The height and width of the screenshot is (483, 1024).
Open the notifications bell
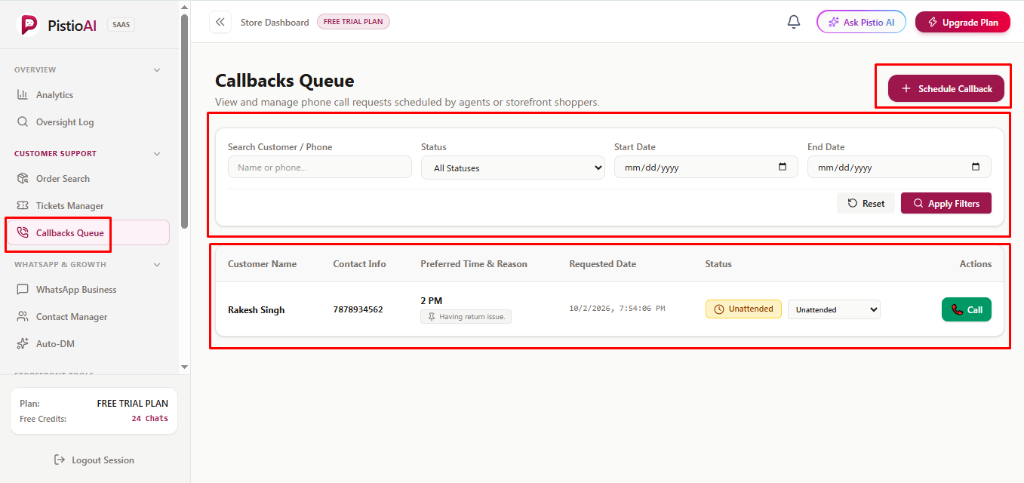click(793, 22)
